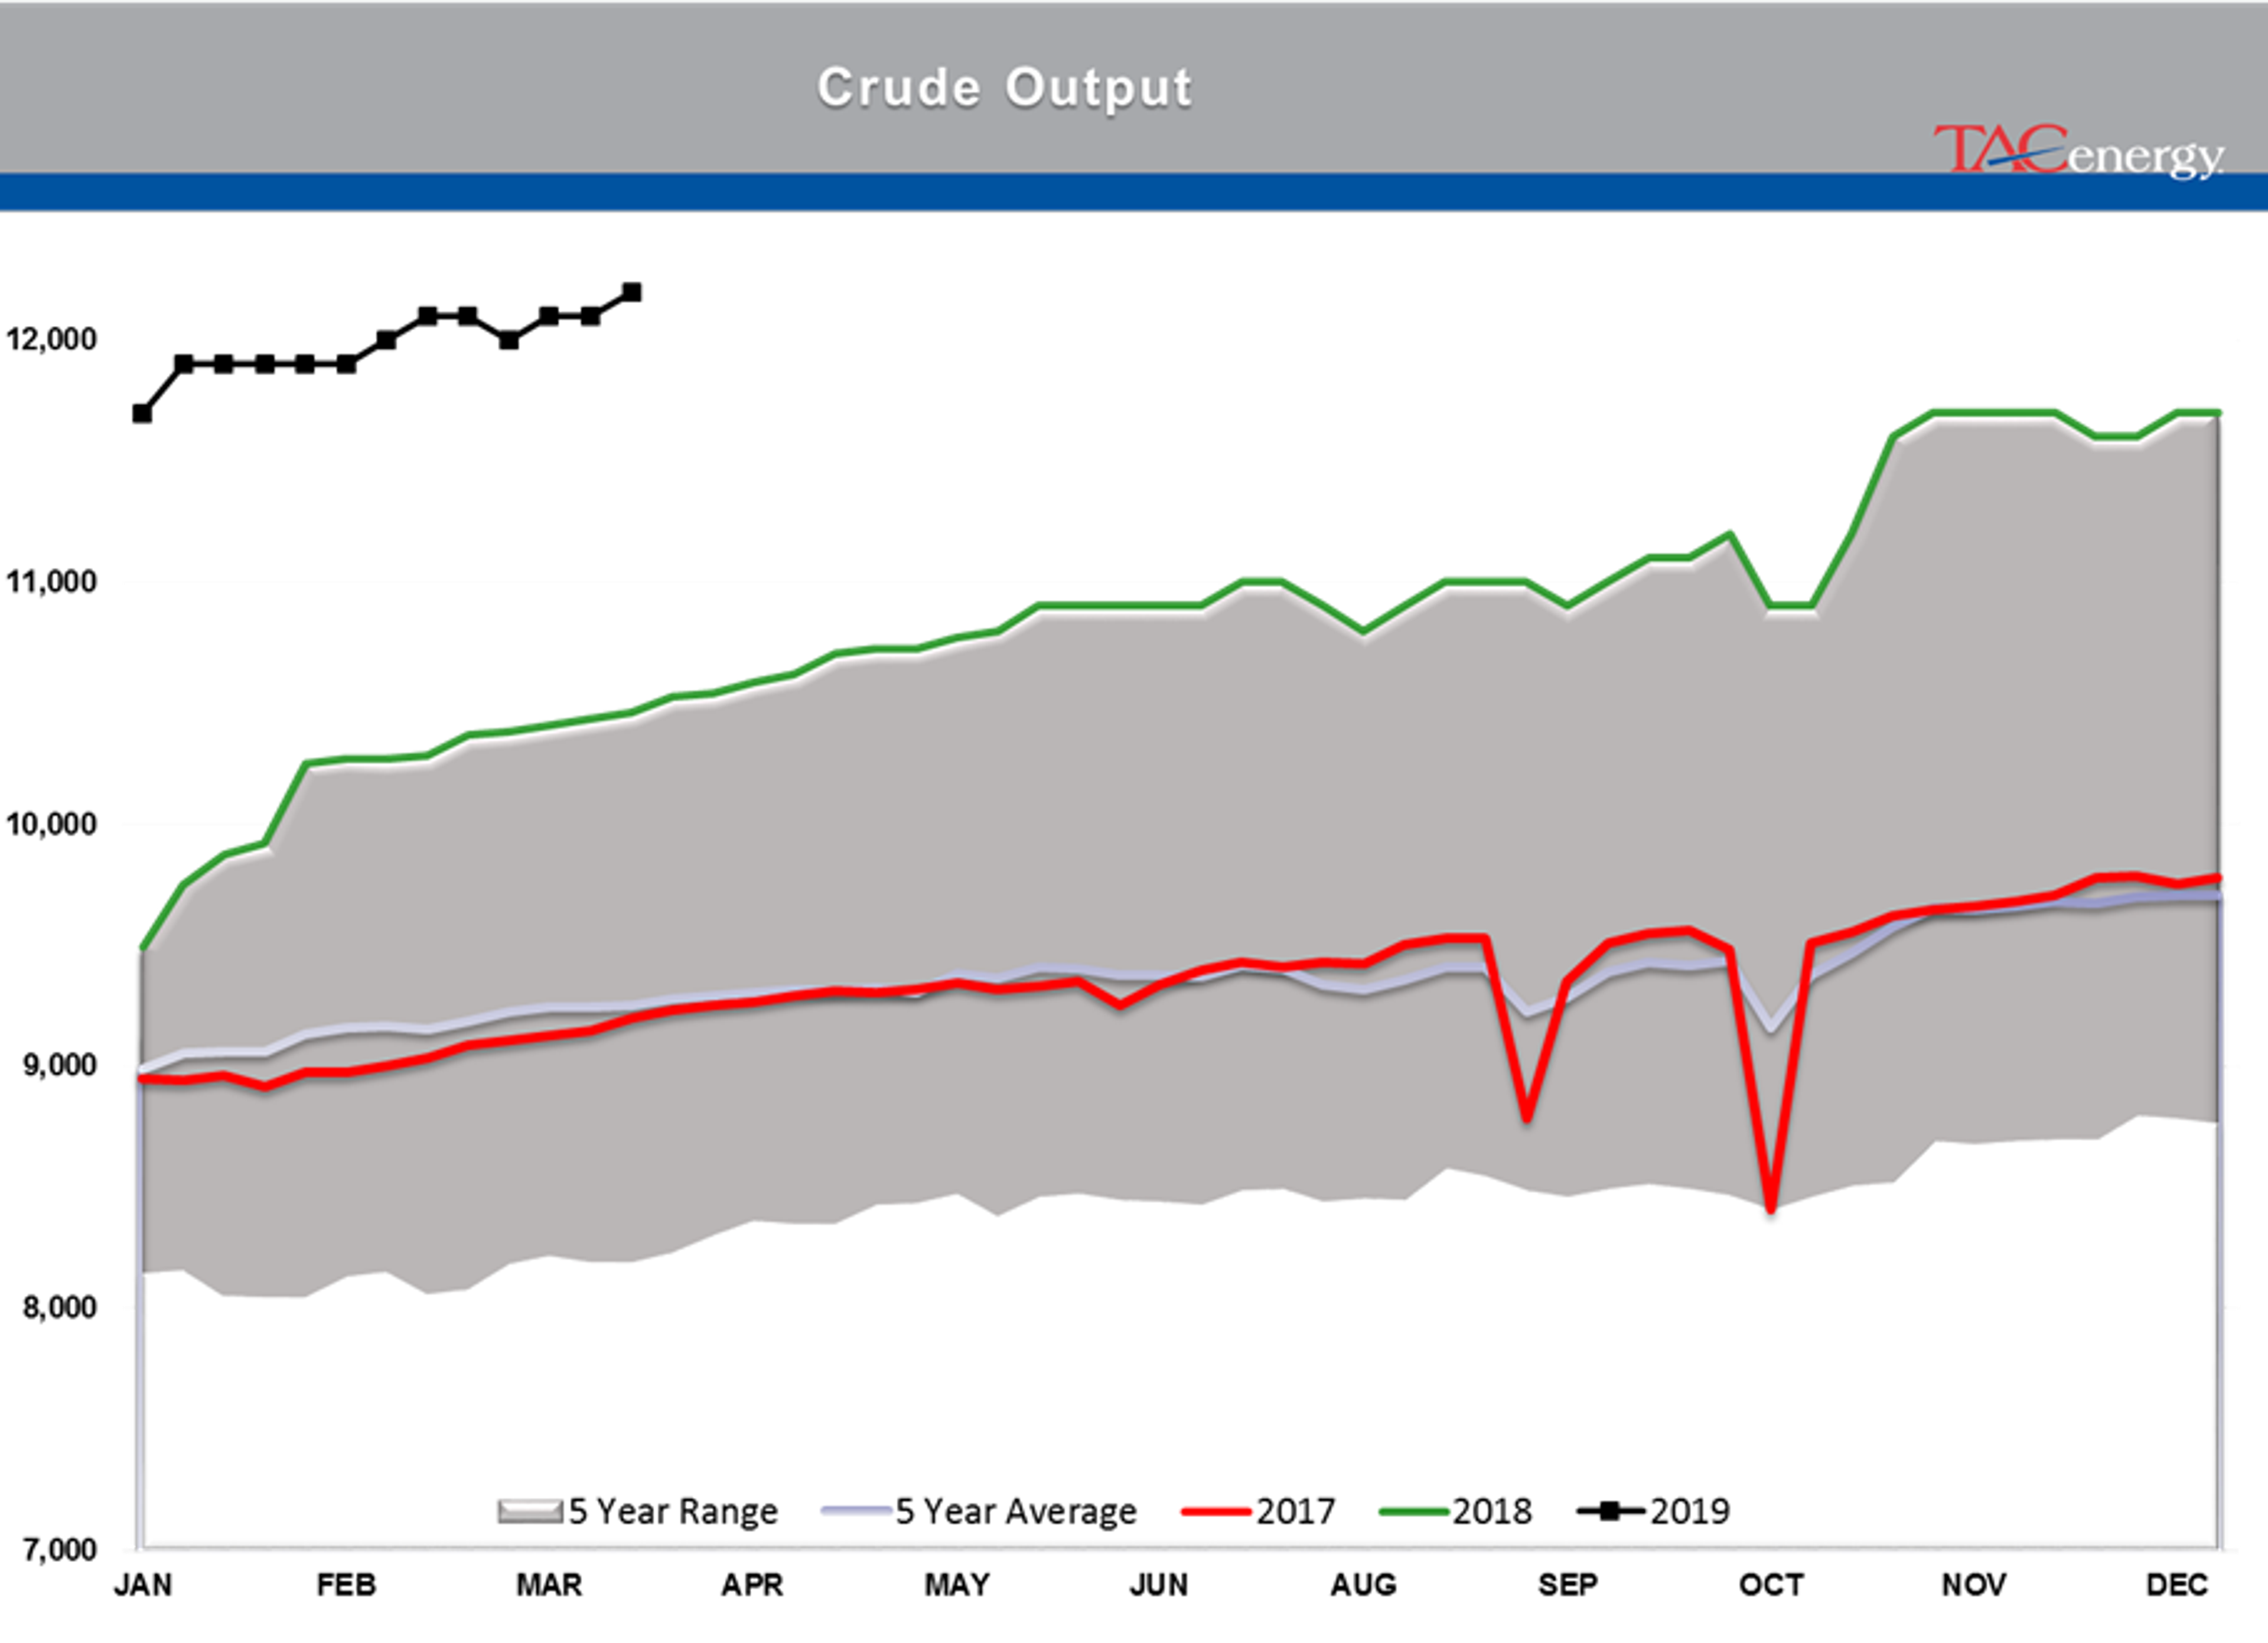Select the 2018 legend entry

(x=1455, y=1511)
